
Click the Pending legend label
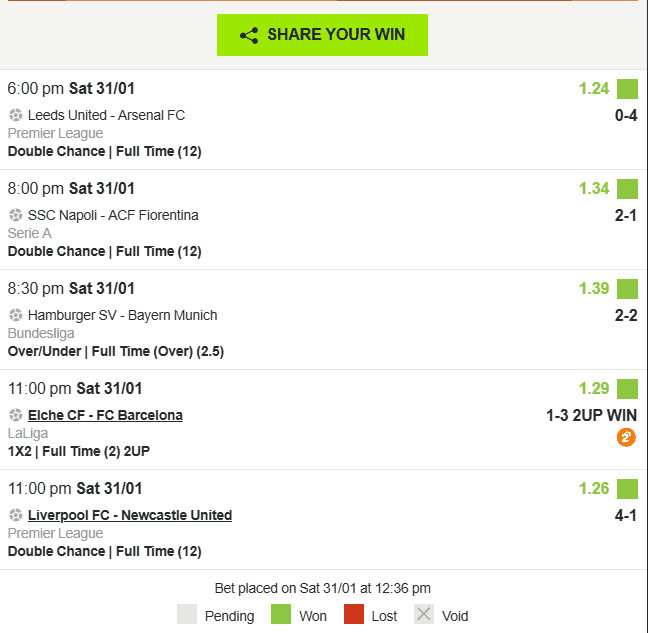coord(229,616)
